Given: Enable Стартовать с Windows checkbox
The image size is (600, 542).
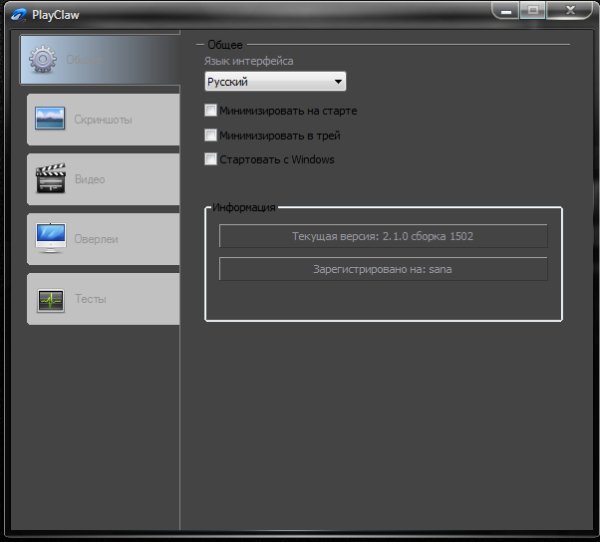Looking at the screenshot, I should (210, 159).
